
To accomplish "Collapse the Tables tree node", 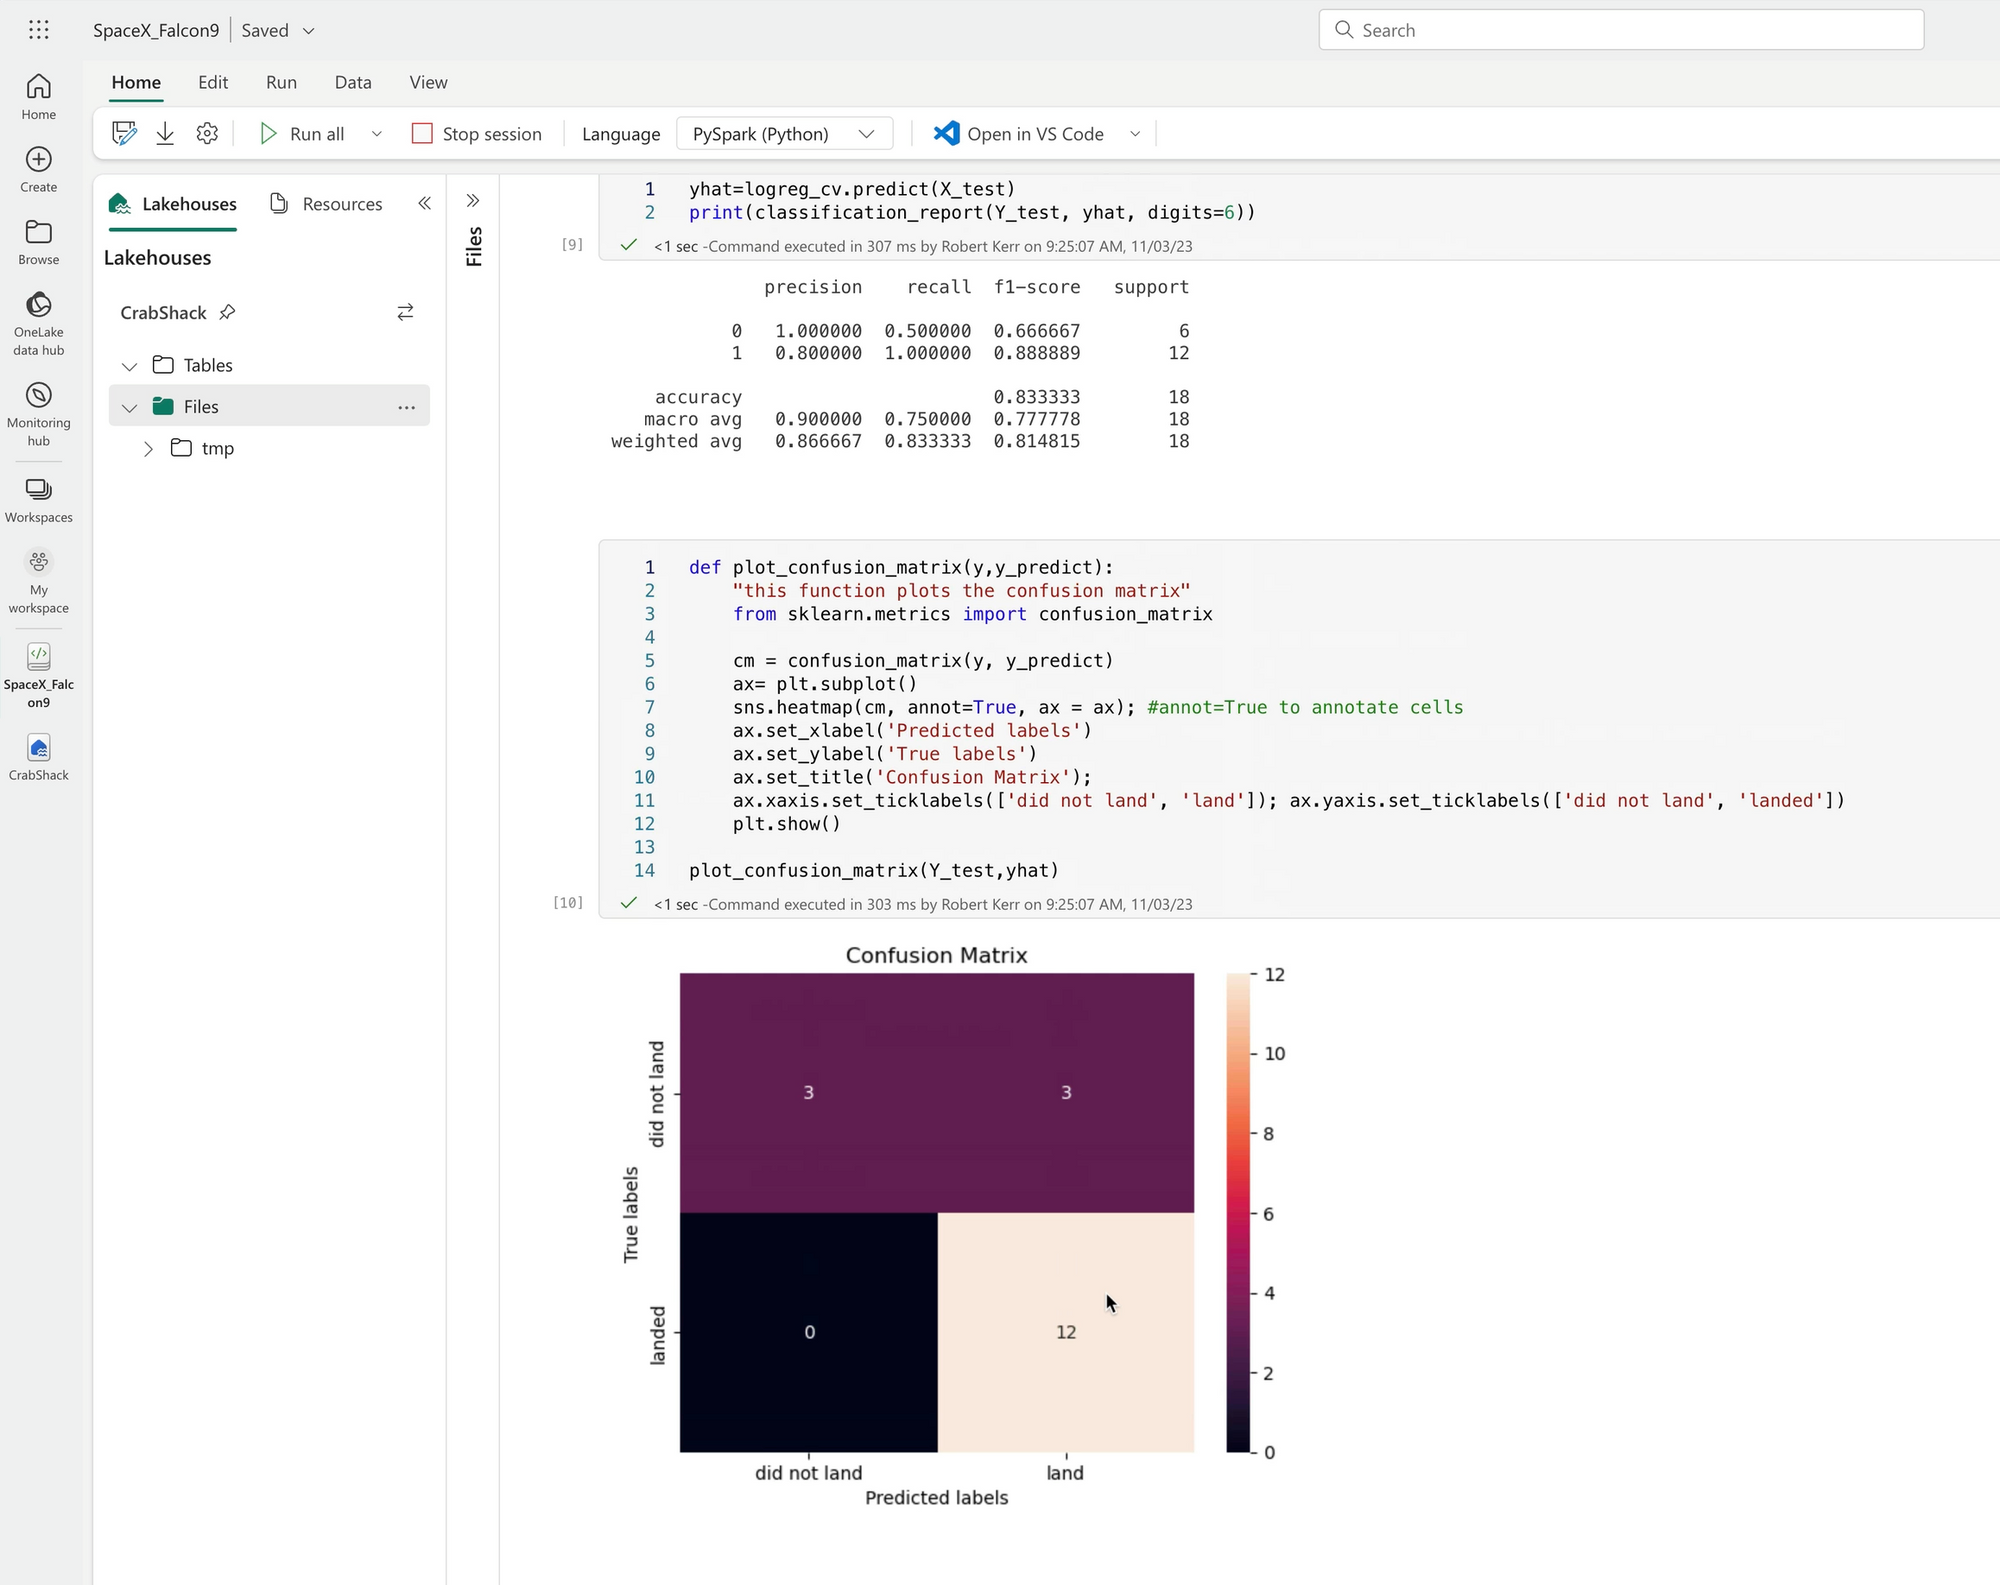I will pos(129,366).
